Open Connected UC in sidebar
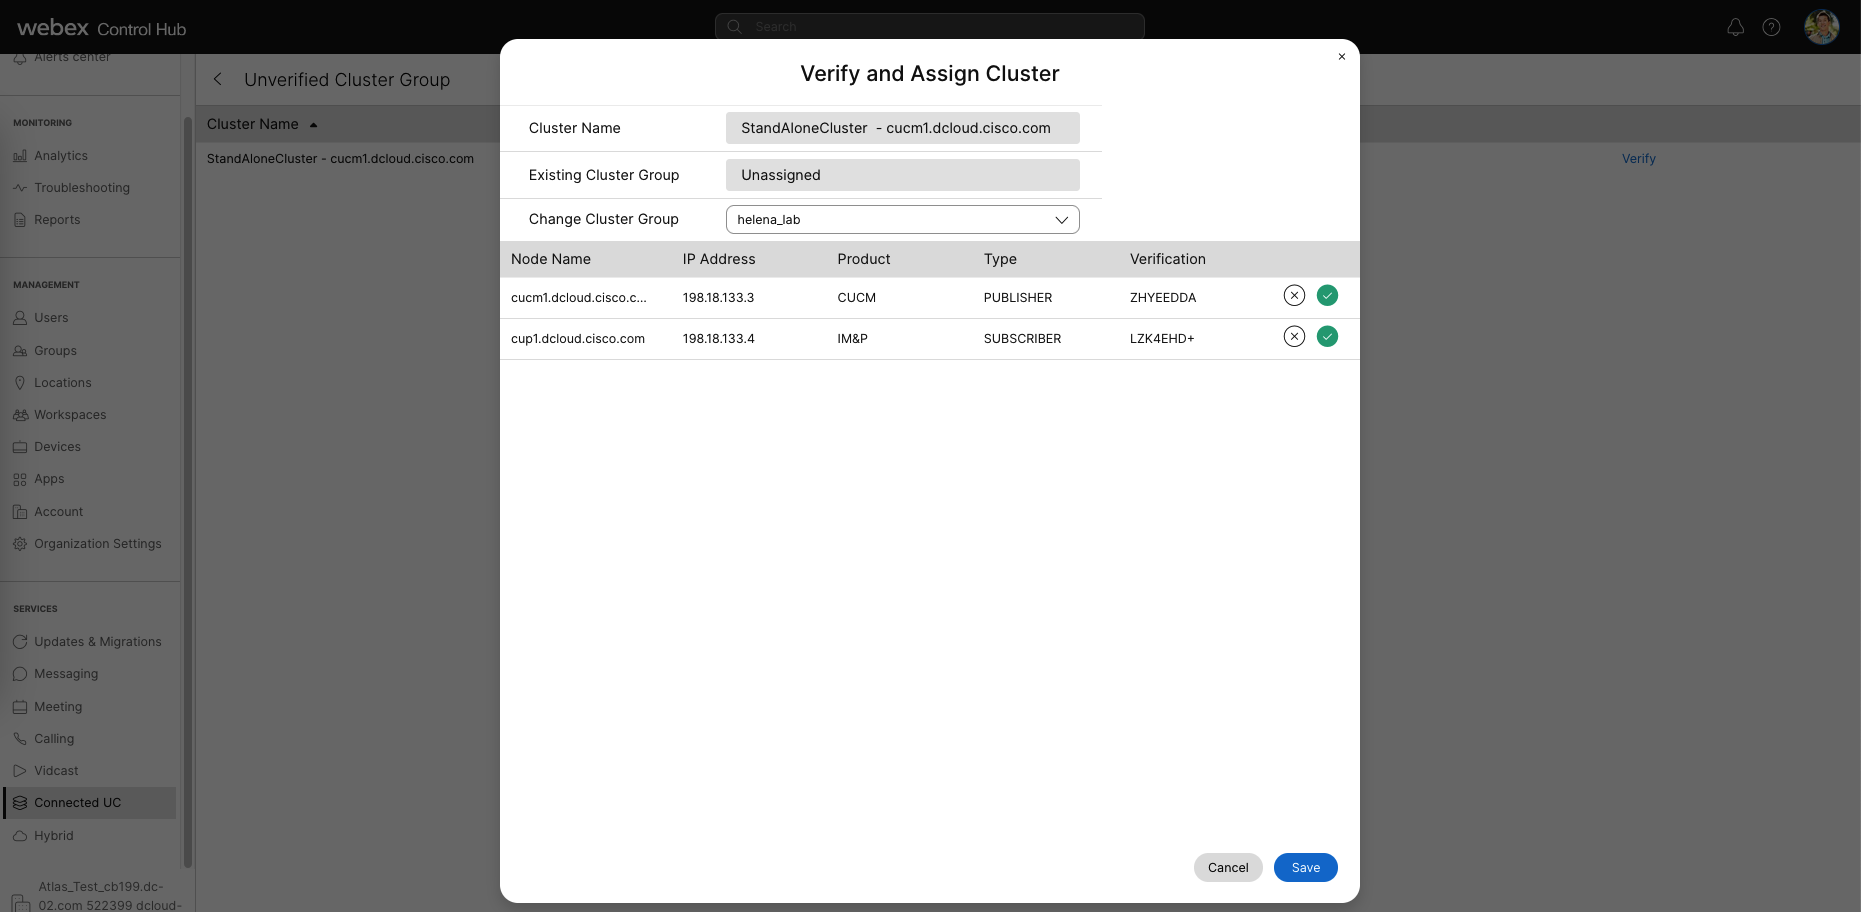This screenshot has width=1861, height=912. click(x=77, y=803)
